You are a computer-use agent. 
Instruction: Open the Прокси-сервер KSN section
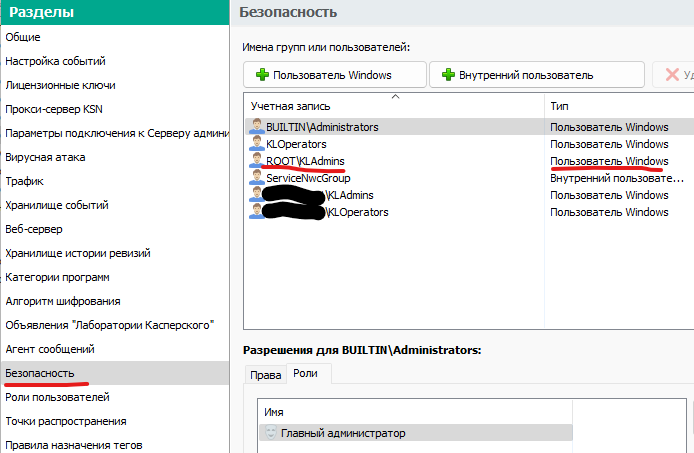pos(54,109)
